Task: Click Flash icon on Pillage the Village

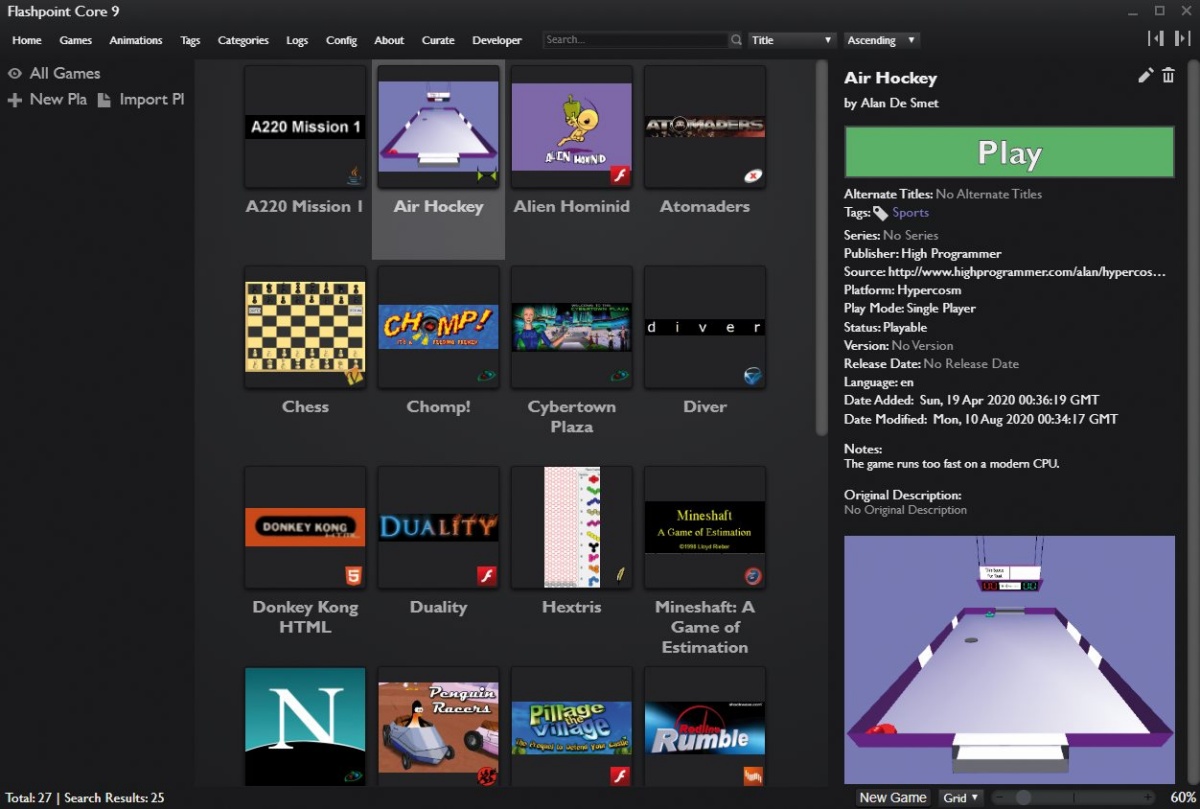Action: coord(620,776)
